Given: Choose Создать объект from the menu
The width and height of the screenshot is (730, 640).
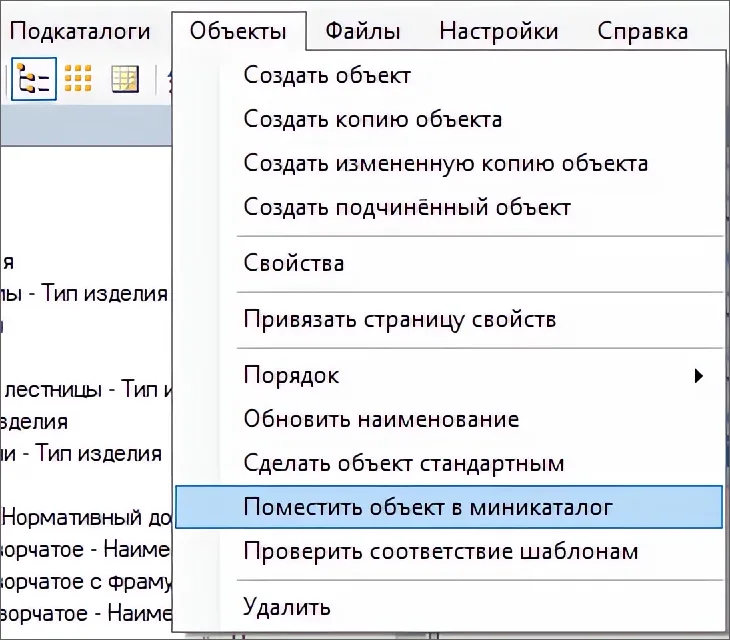Looking at the screenshot, I should (327, 76).
